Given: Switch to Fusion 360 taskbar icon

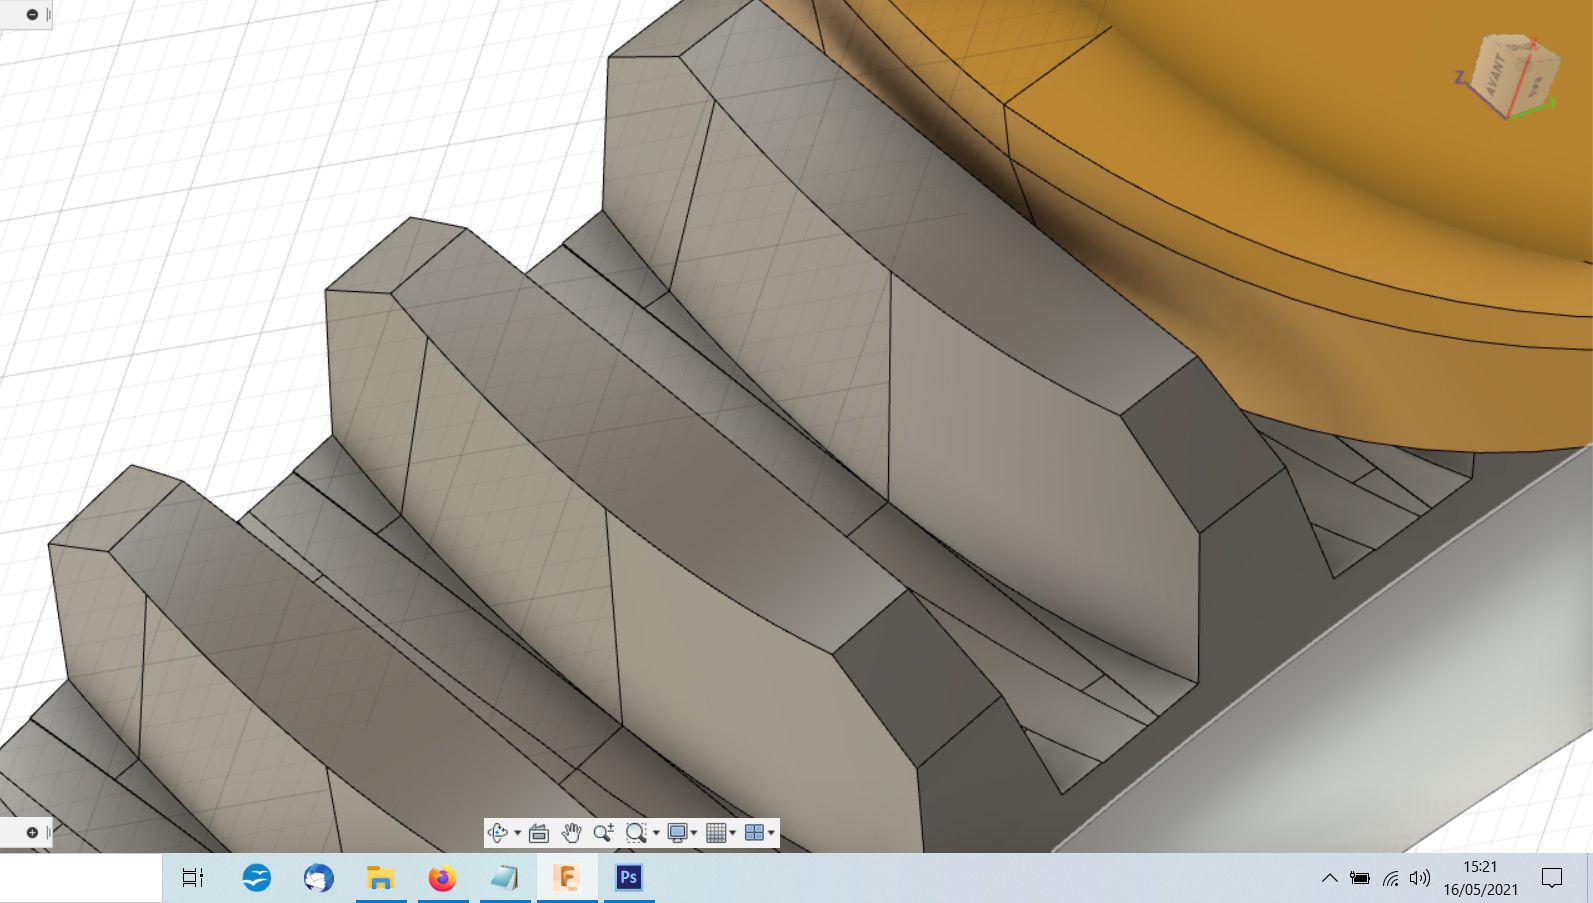Looking at the screenshot, I should pos(567,878).
